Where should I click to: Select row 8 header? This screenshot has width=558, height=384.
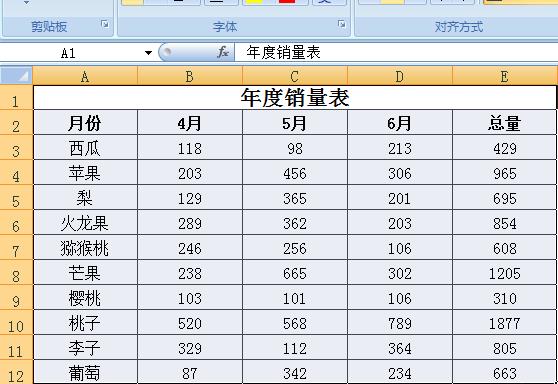(16, 272)
